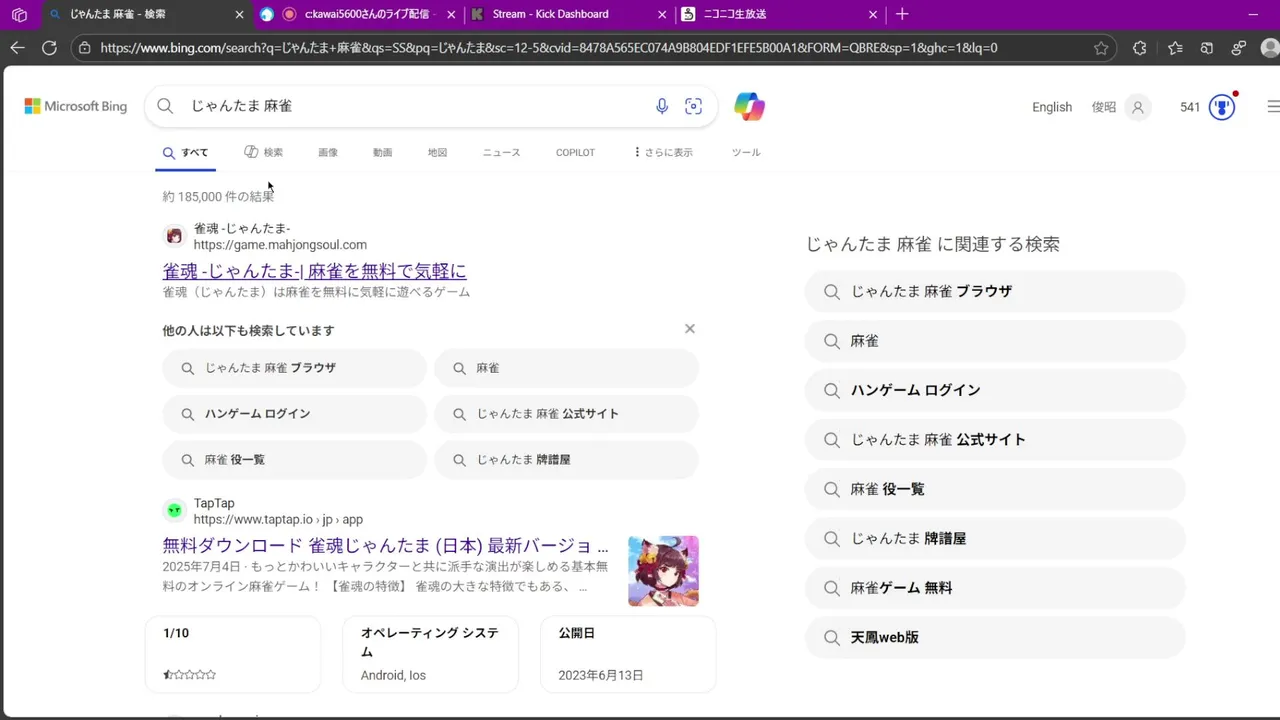Select the 画像 results tab
This screenshot has height=720, width=1280.
(328, 153)
